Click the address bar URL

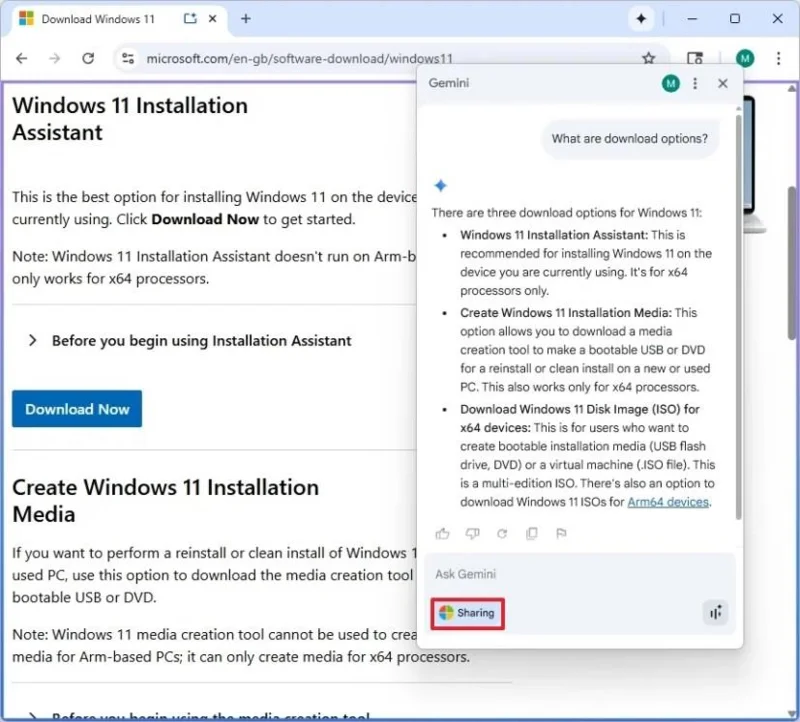(x=299, y=59)
